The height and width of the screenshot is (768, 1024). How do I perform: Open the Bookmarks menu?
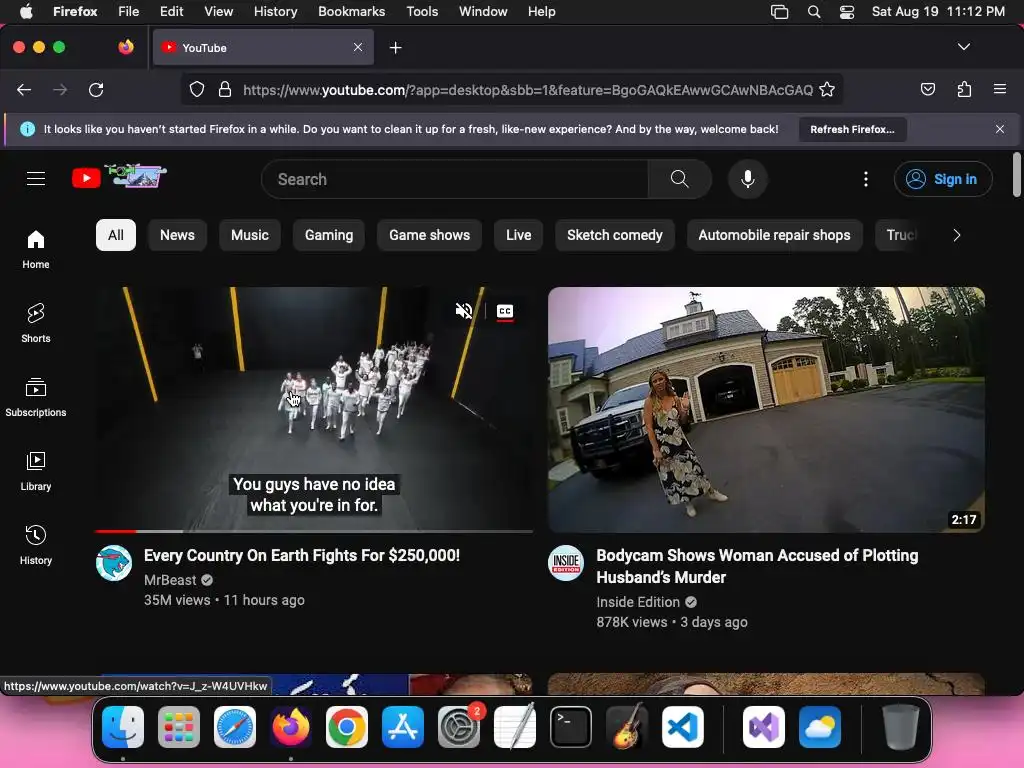click(x=351, y=12)
